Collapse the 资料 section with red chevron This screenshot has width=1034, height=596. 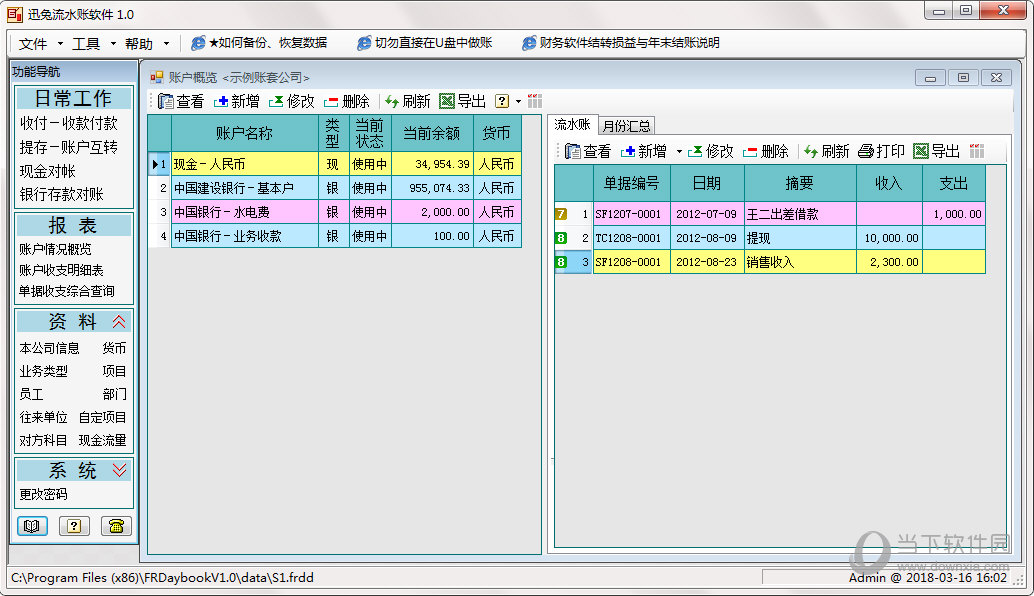(119, 322)
